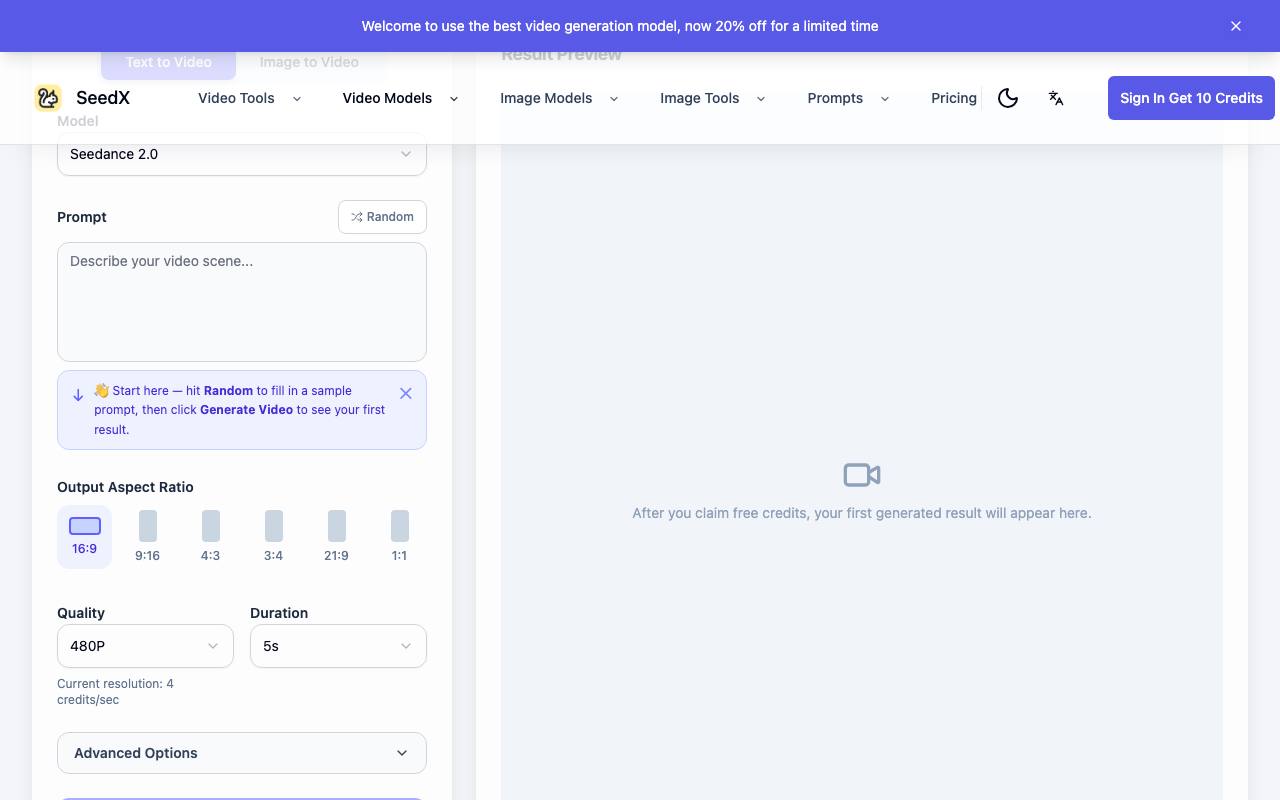Click the down arrow icon in tip box
Image resolution: width=1280 pixels, height=800 pixels.
click(78, 395)
